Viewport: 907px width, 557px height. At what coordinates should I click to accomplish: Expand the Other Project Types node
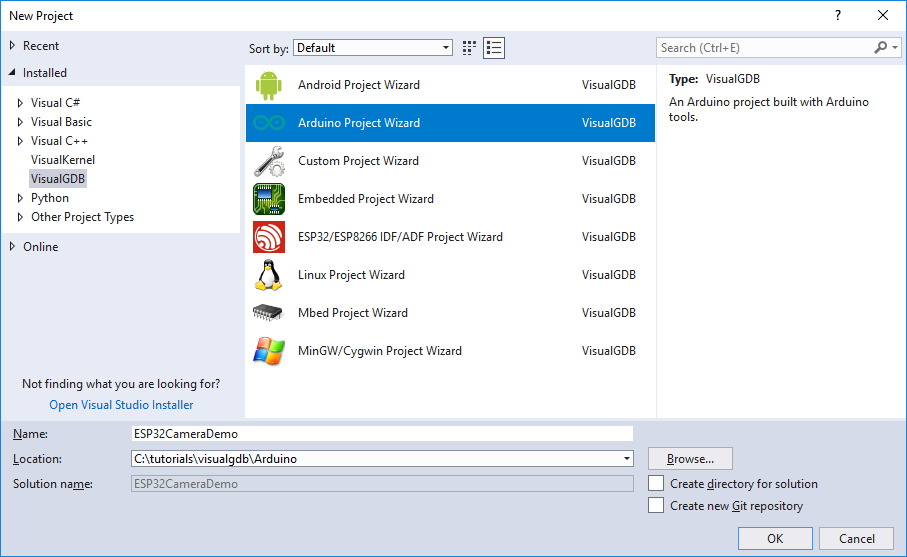coord(20,217)
